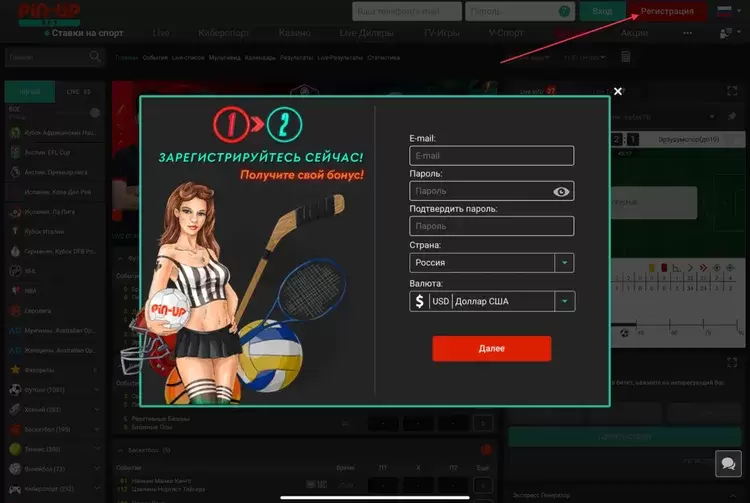
Task: Click the Евролига basketball icon
Action: [x=15, y=311]
